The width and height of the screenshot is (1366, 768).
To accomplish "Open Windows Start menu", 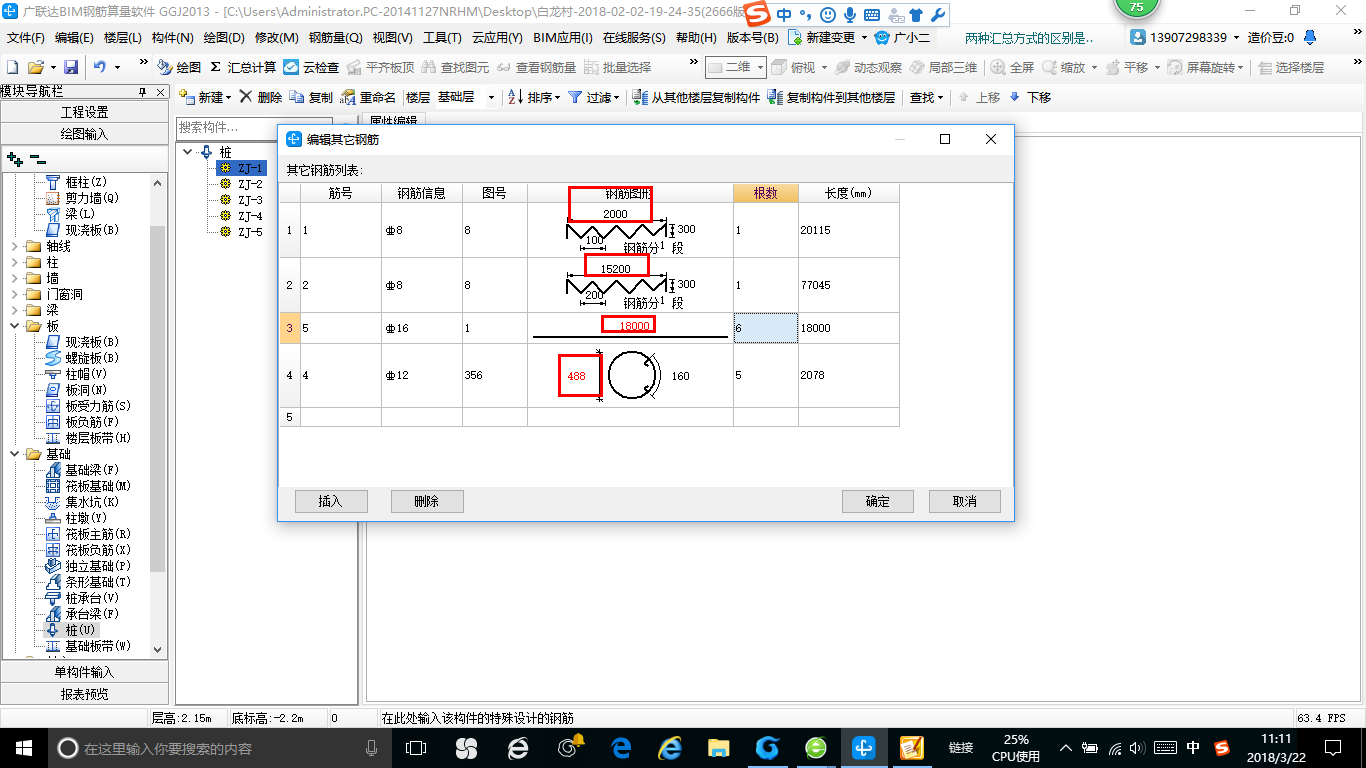I will [x=23, y=747].
